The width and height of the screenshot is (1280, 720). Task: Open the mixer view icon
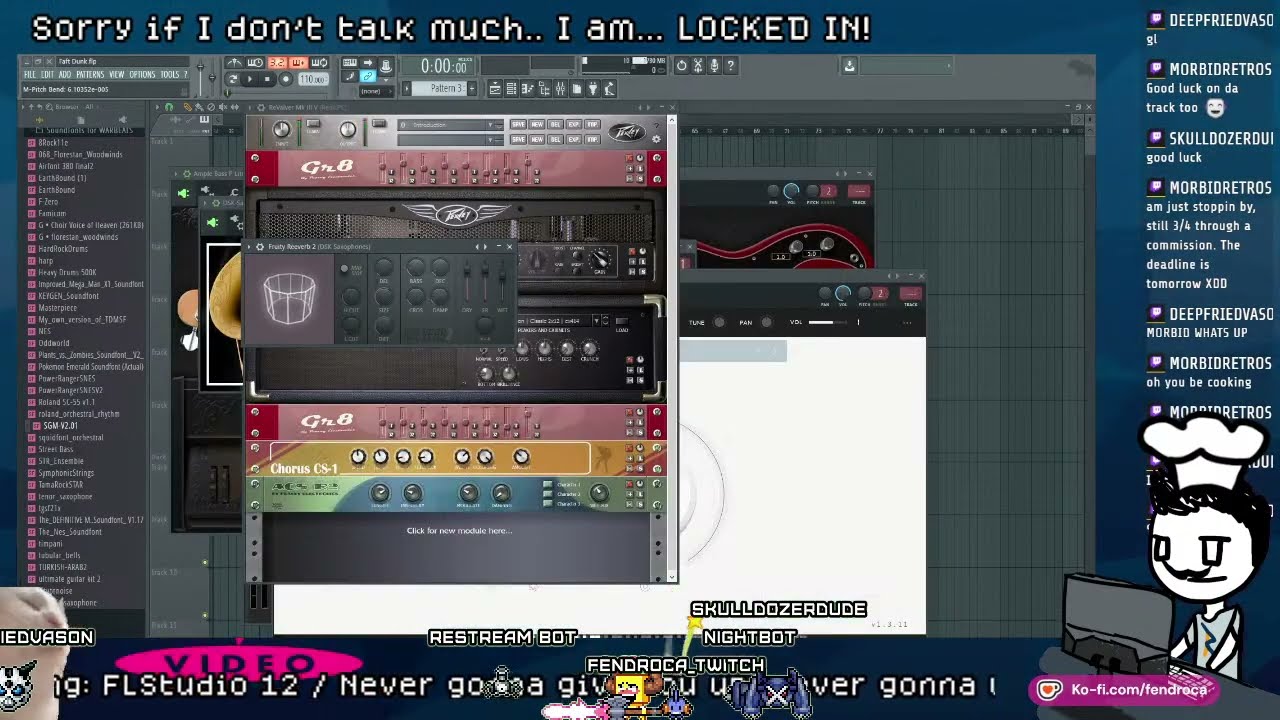[x=560, y=89]
